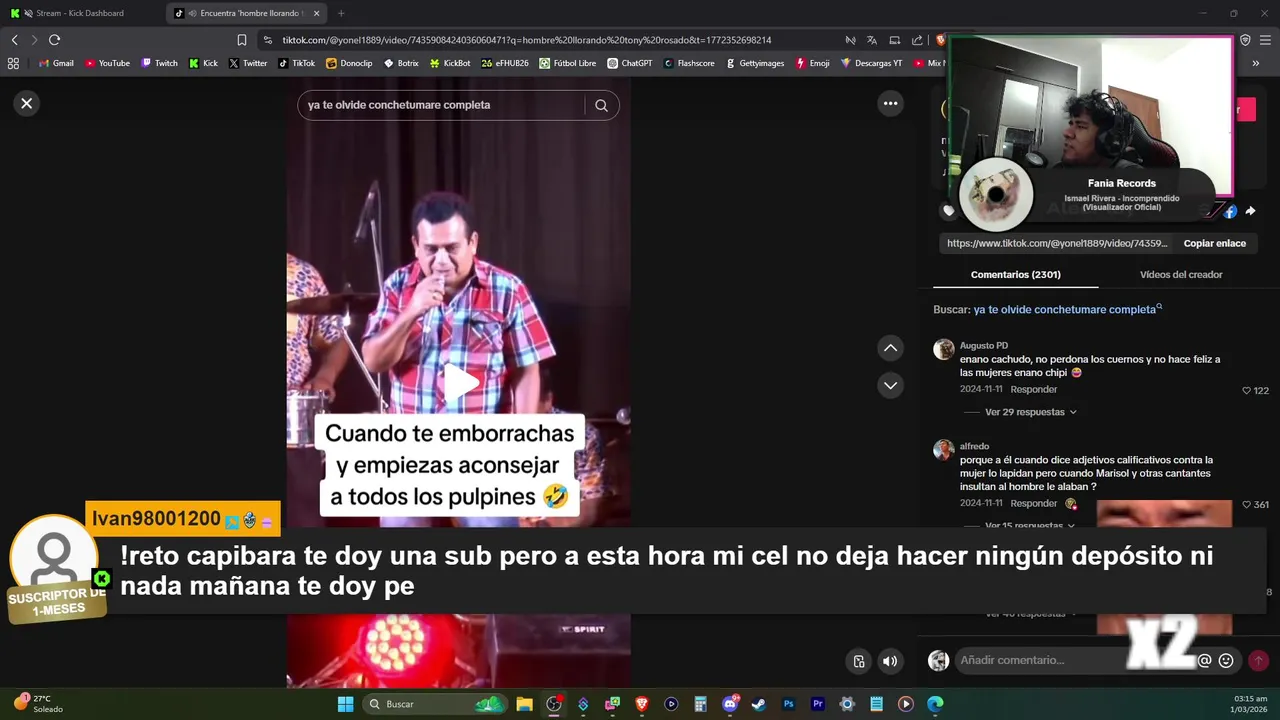Open Calculator from the taskbar

pyautogui.click(x=700, y=704)
